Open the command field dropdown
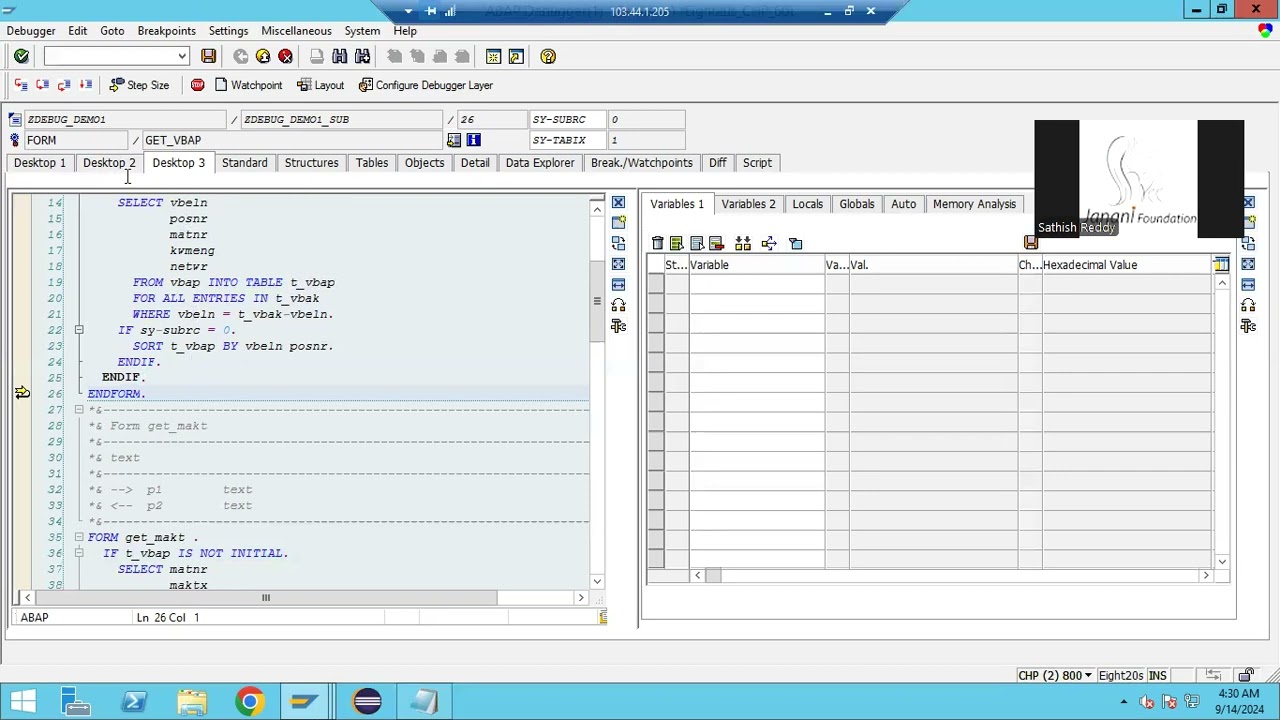This screenshot has height=720, width=1280. point(182,56)
